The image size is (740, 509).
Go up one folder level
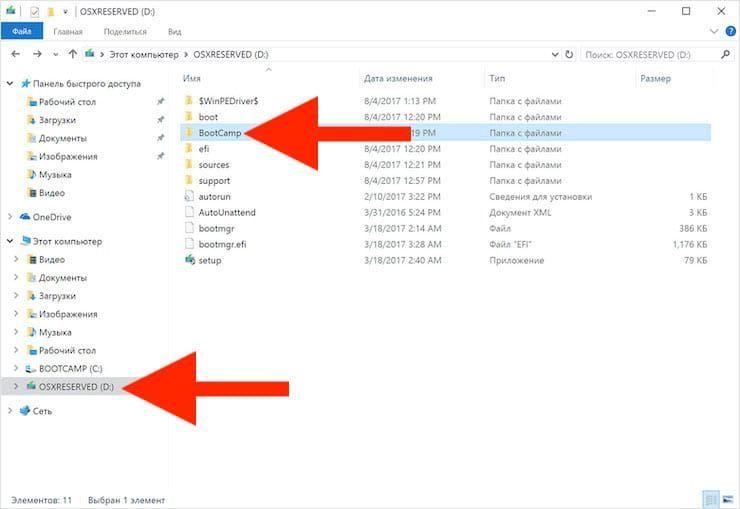tap(72, 54)
